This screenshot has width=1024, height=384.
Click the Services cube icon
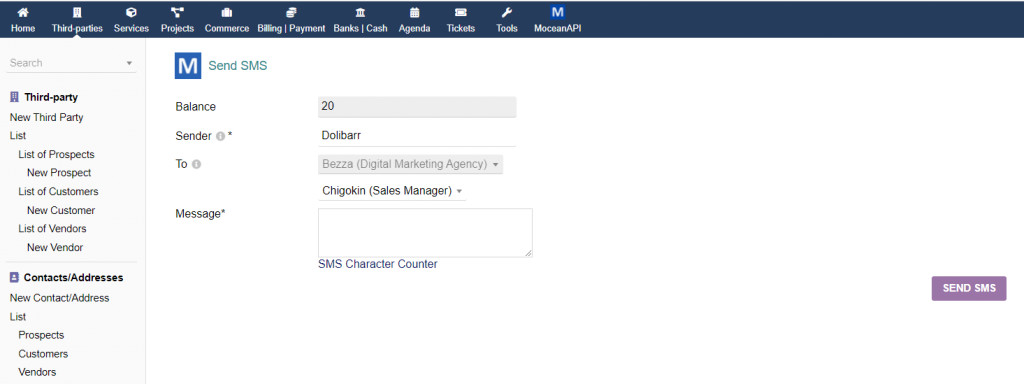pos(131,12)
